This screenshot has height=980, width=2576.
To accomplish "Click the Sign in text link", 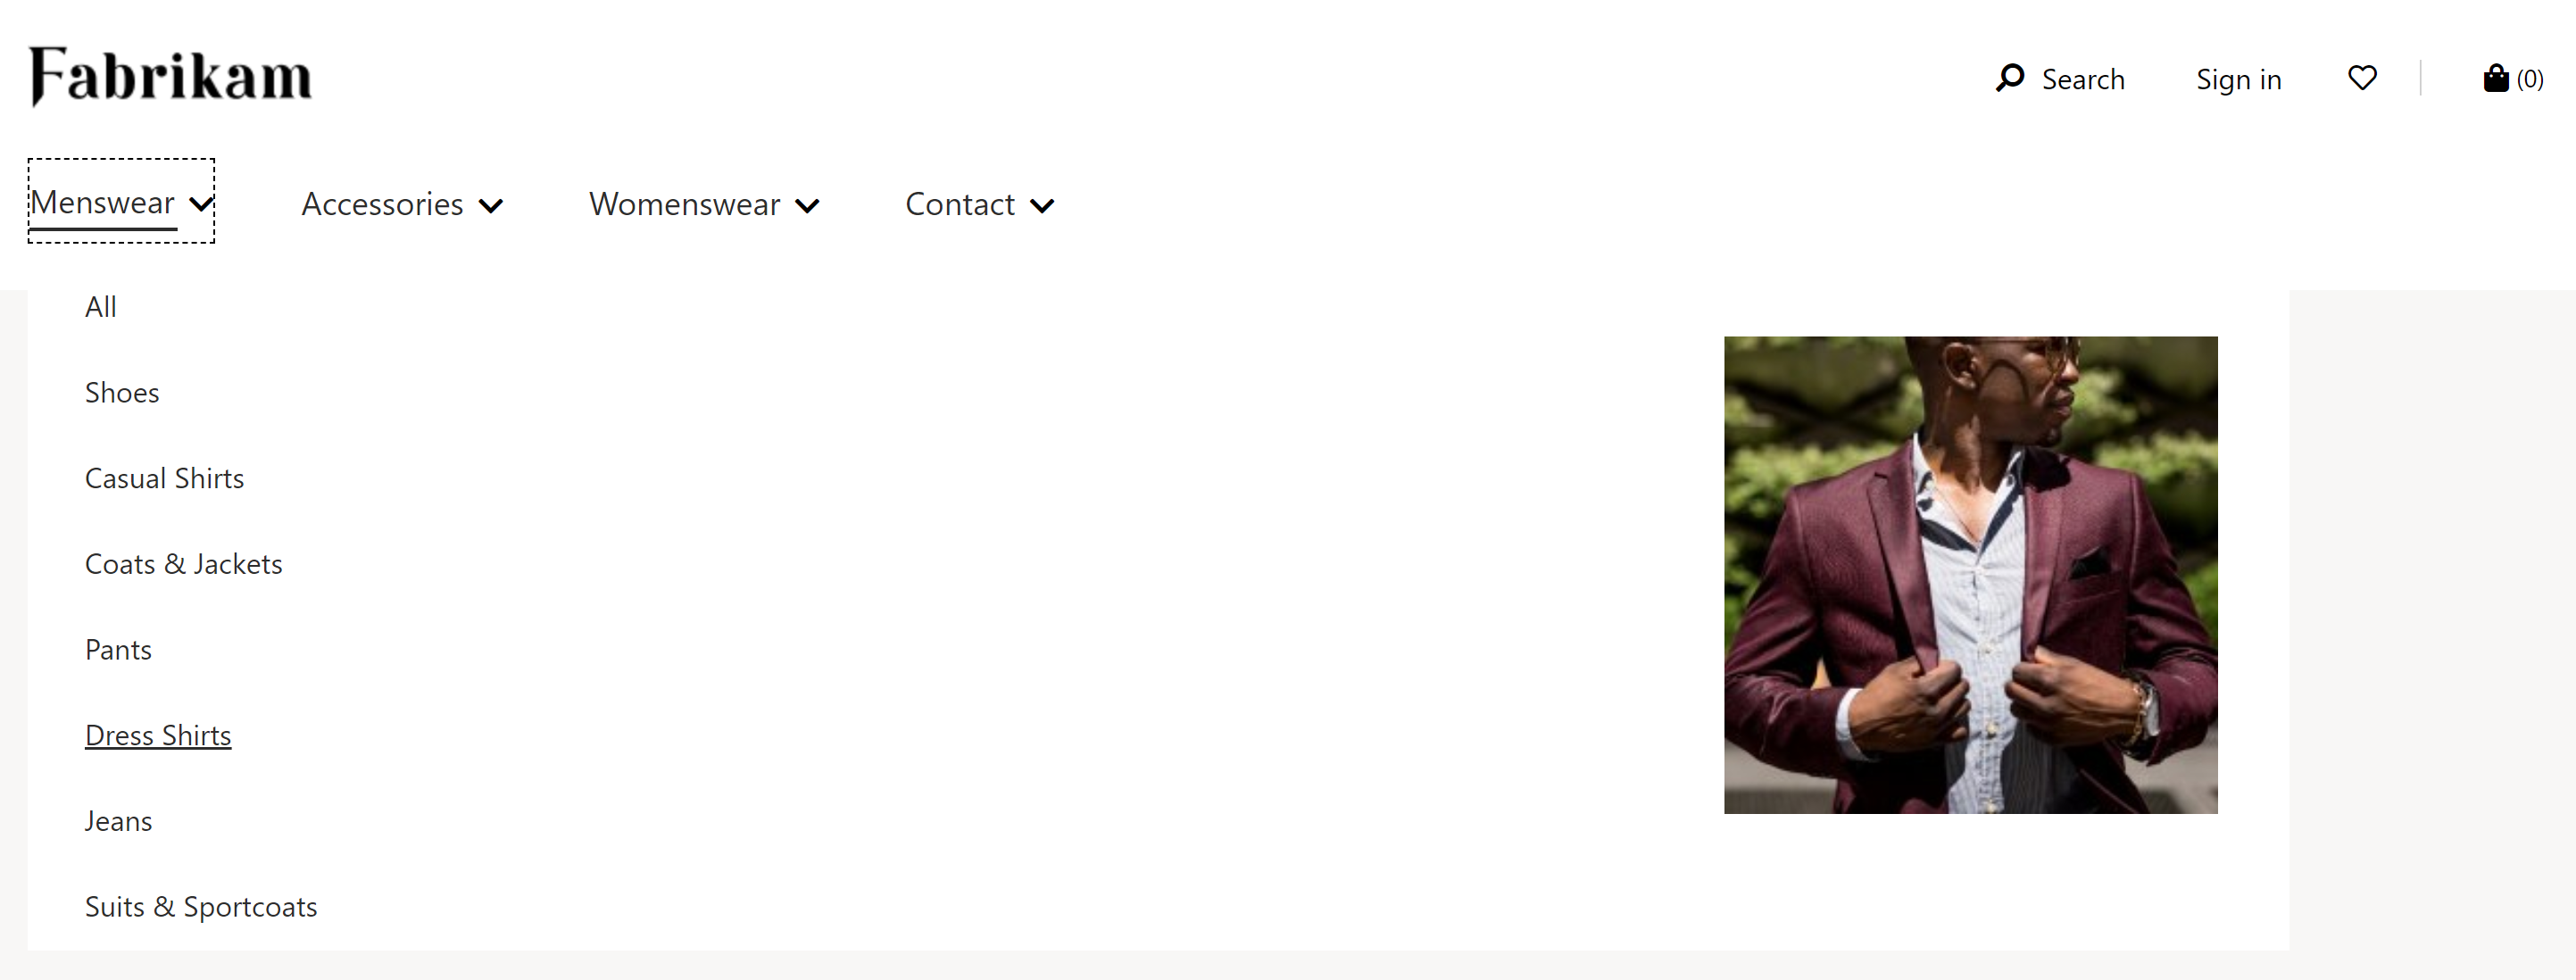I will 2239,77.
